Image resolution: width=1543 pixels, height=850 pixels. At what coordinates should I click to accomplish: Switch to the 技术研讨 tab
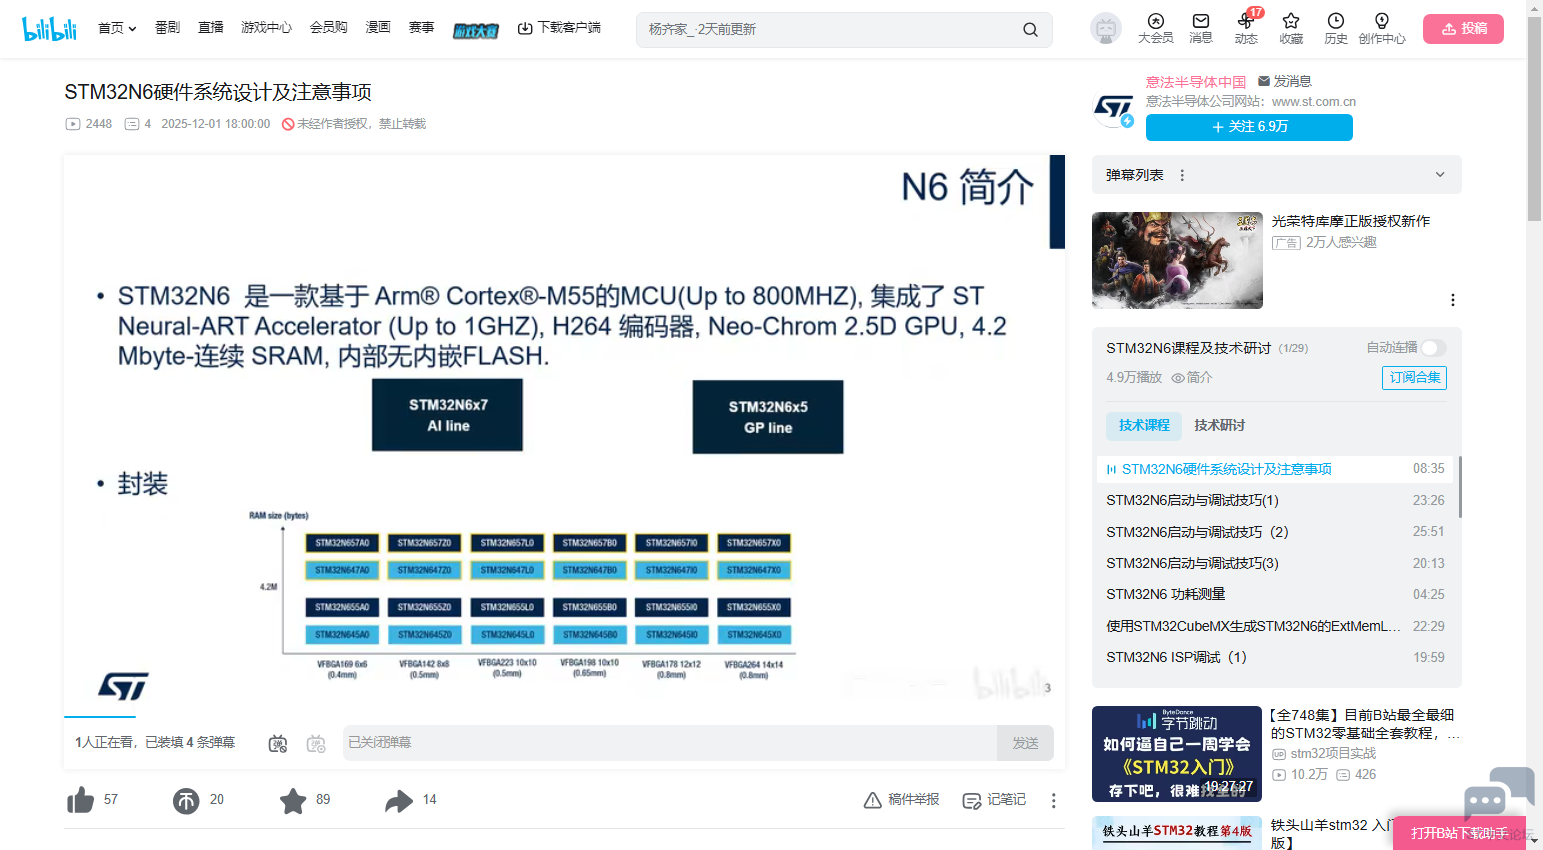[x=1219, y=425]
